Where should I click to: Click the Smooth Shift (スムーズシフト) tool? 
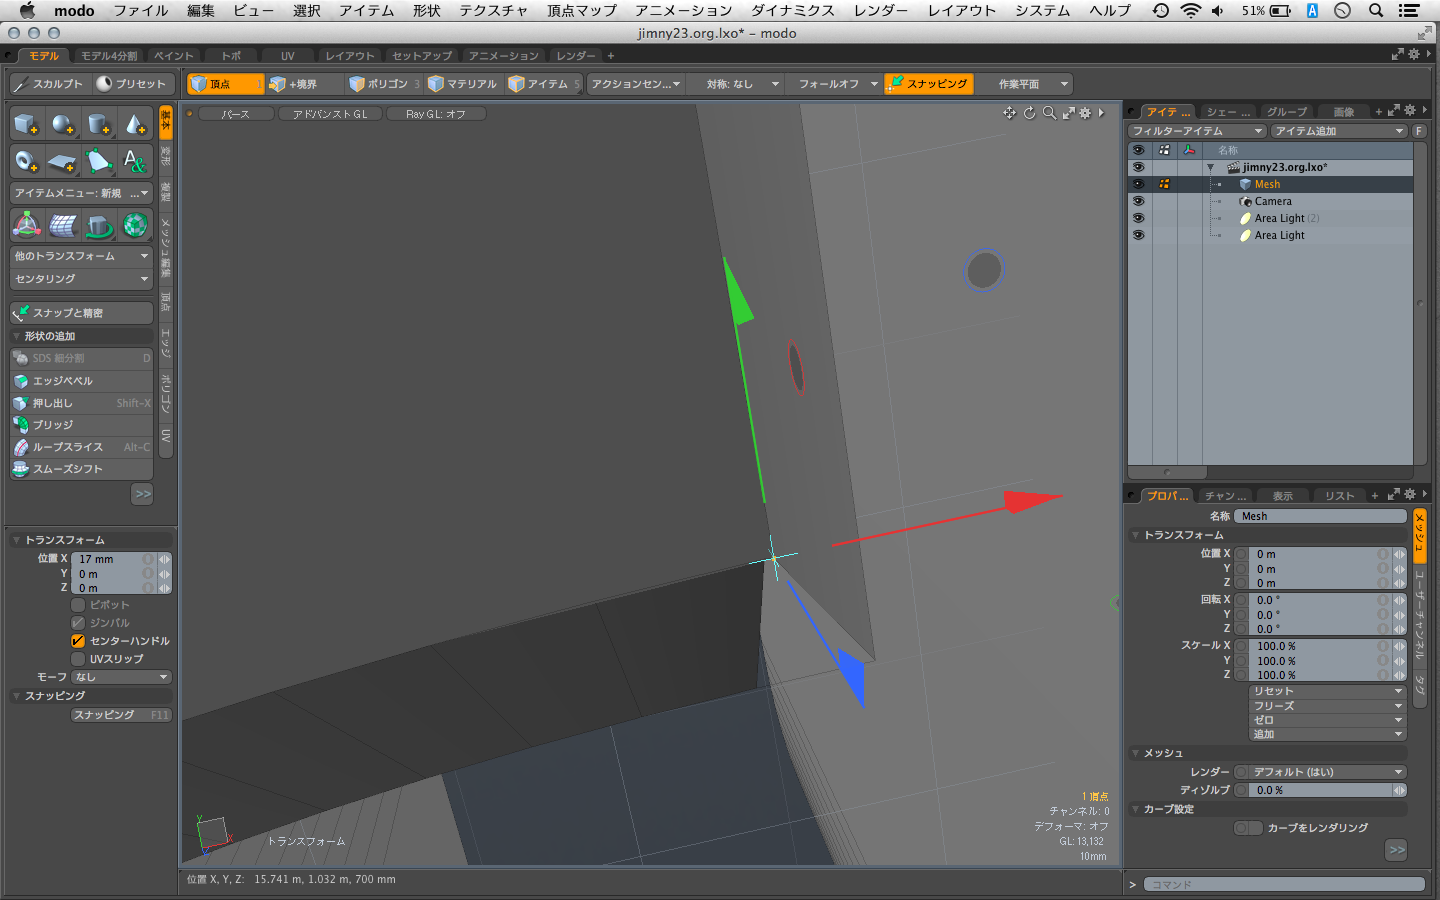pos(82,469)
